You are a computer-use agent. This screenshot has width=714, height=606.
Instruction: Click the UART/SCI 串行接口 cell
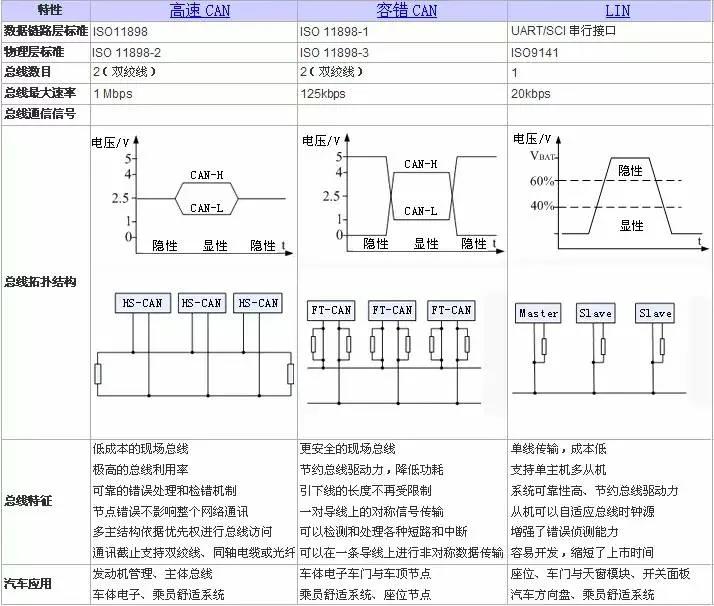click(609, 31)
